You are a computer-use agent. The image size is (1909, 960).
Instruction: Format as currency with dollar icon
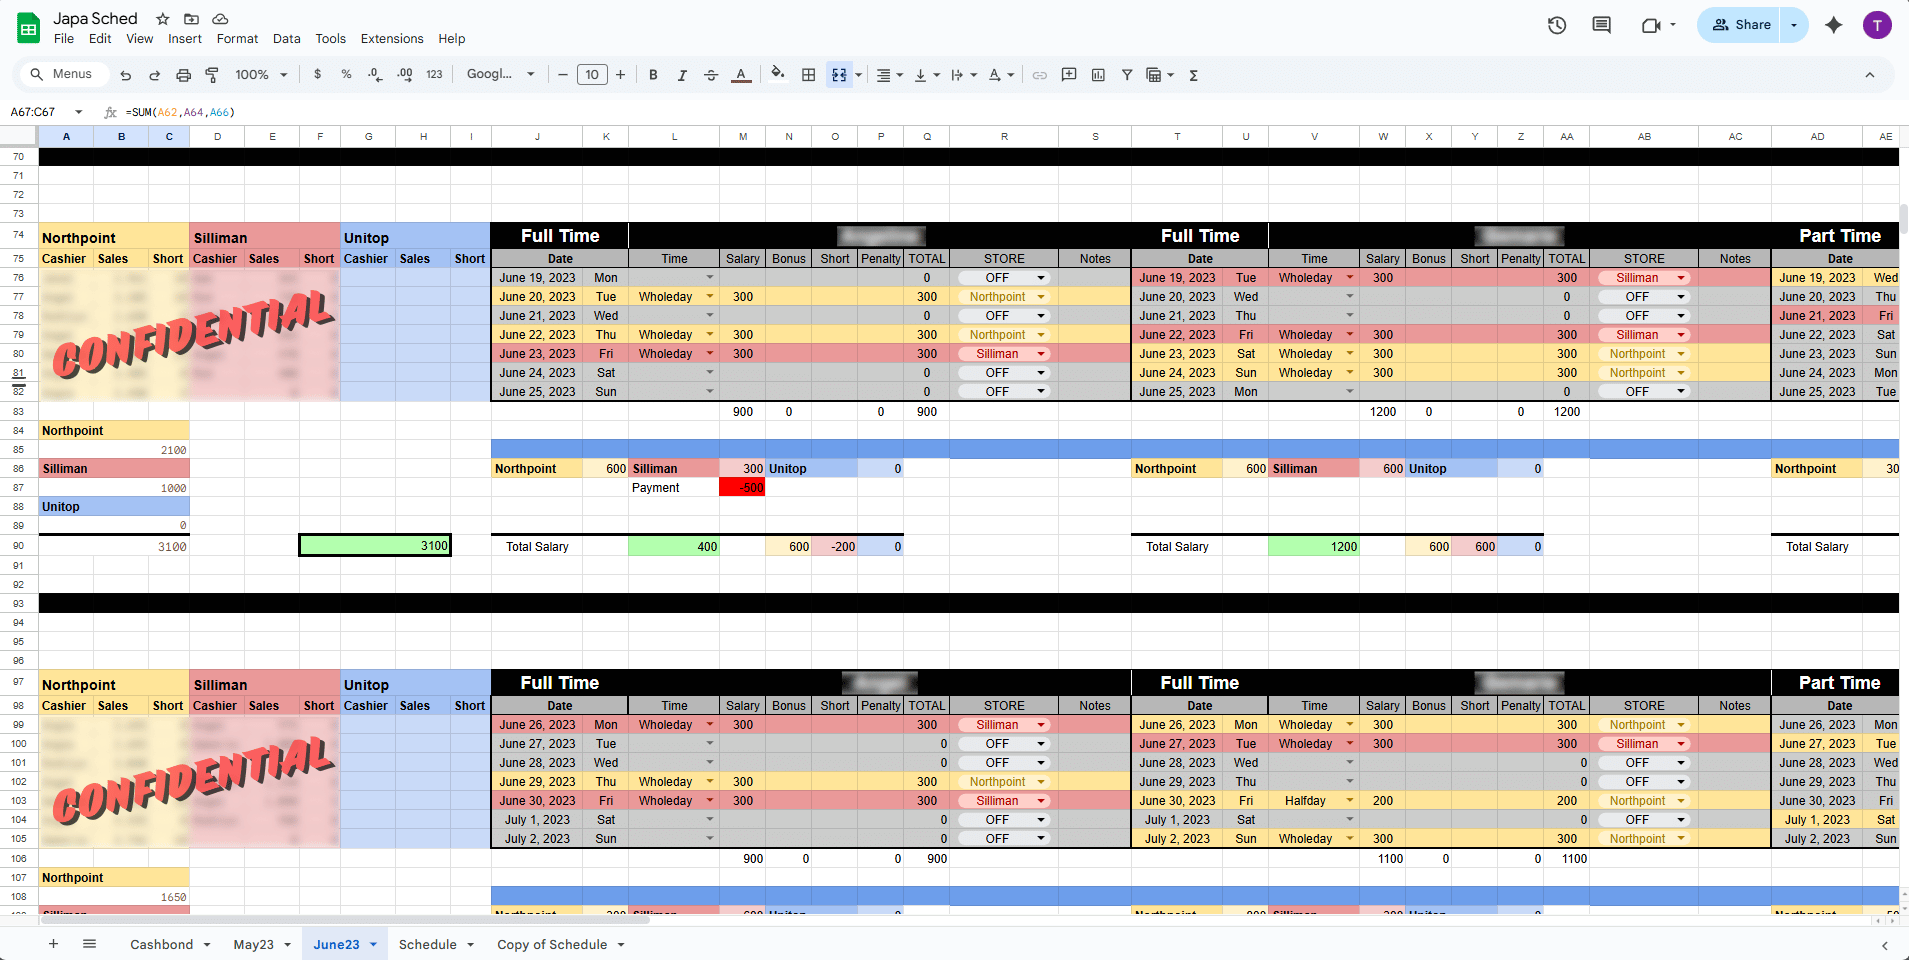click(x=318, y=75)
